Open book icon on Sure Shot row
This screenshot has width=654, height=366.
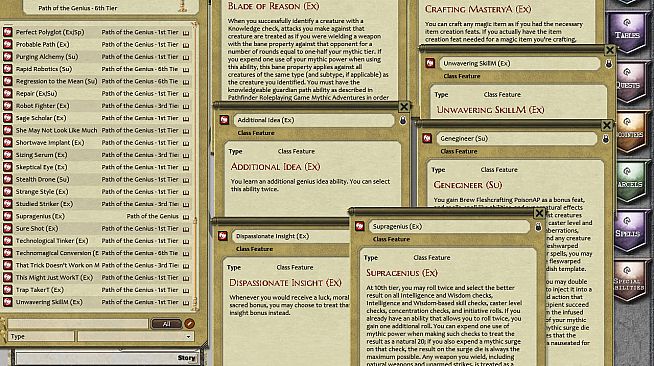click(186, 229)
